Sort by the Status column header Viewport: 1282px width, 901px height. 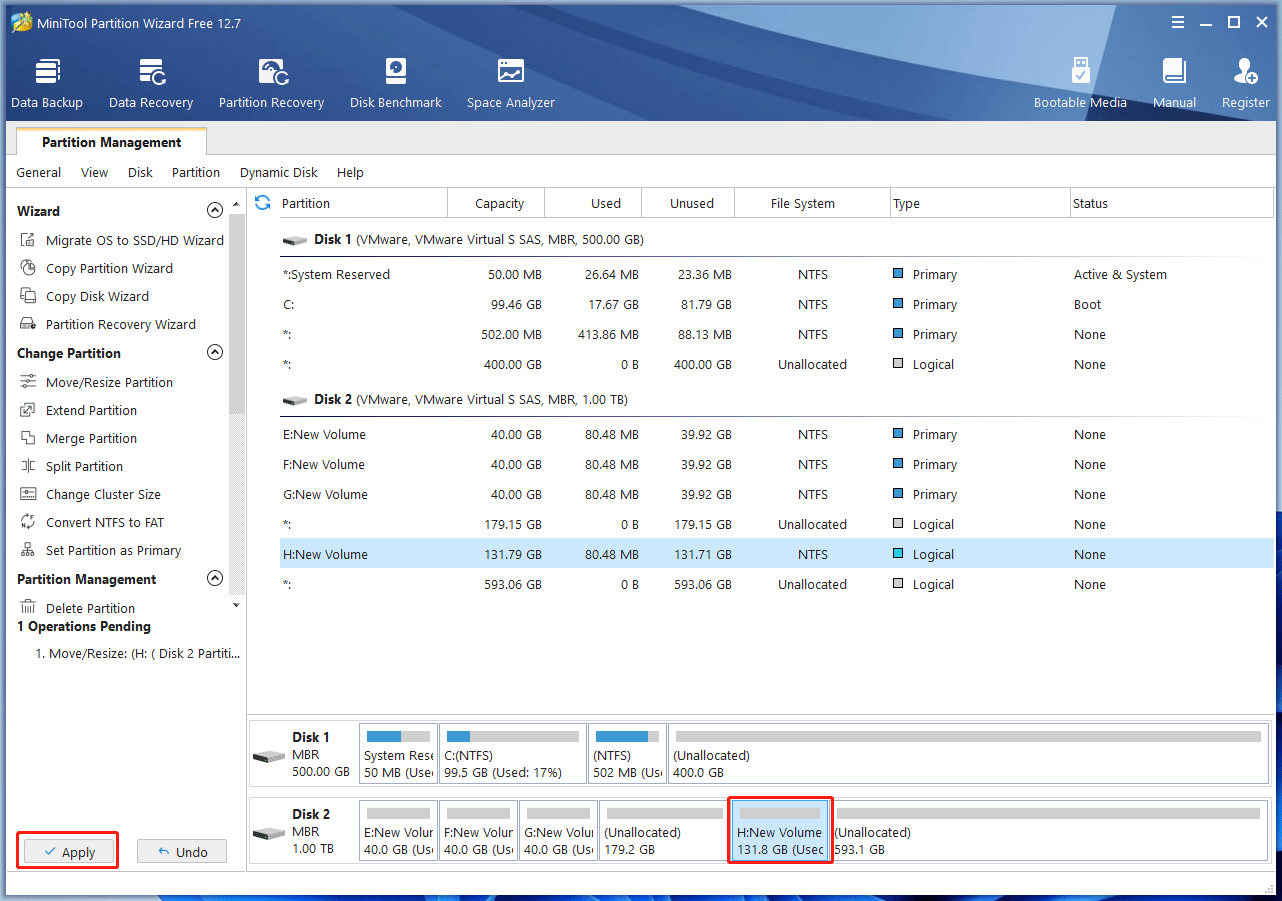click(1172, 203)
